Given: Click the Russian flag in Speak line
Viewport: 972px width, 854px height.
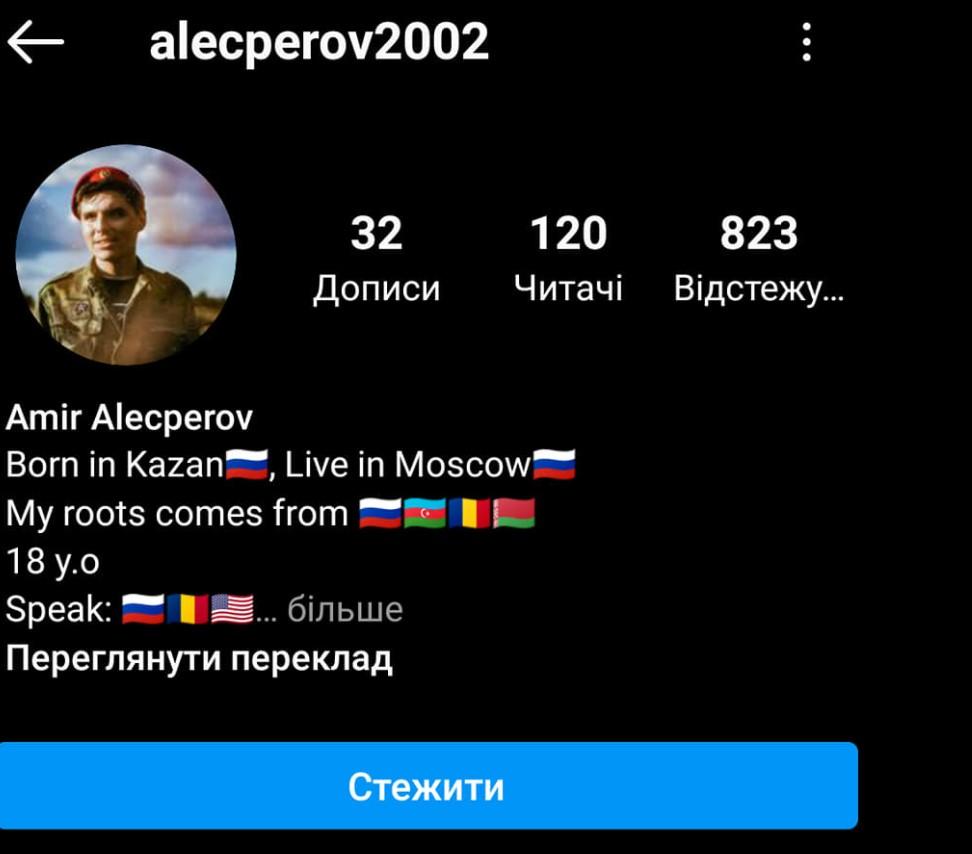Looking at the screenshot, I should pyautogui.click(x=143, y=609).
